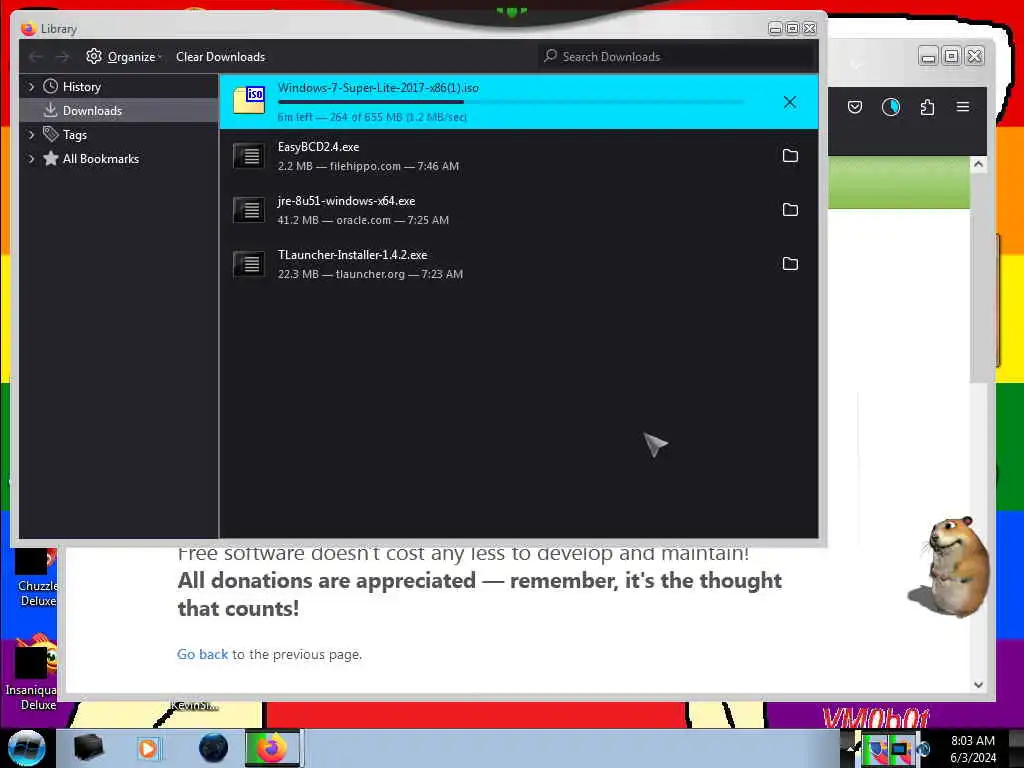The width and height of the screenshot is (1024, 768).
Task: Minimize the Library window
Action: (775, 28)
